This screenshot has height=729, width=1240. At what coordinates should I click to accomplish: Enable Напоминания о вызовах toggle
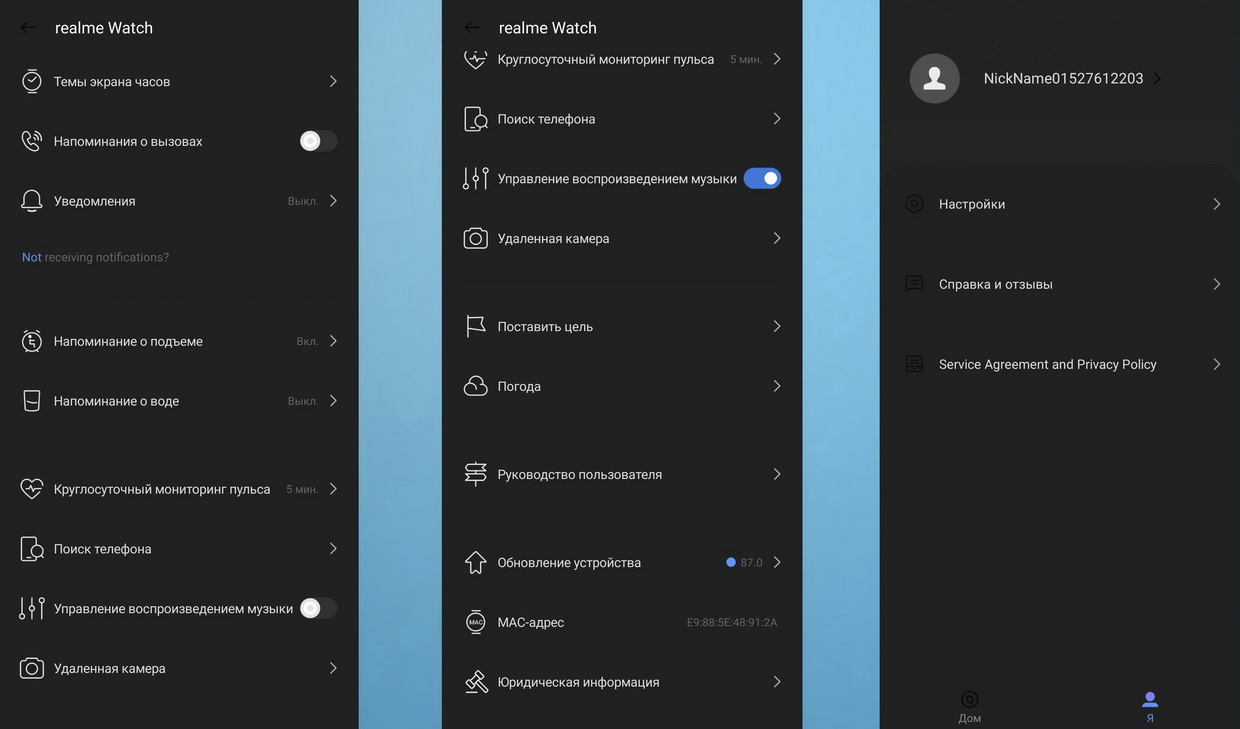(x=318, y=141)
